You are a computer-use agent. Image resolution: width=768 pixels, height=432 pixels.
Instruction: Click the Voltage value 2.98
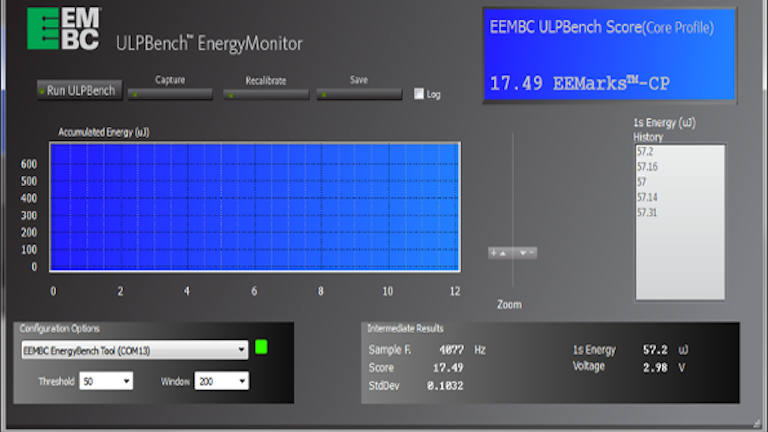tap(655, 368)
